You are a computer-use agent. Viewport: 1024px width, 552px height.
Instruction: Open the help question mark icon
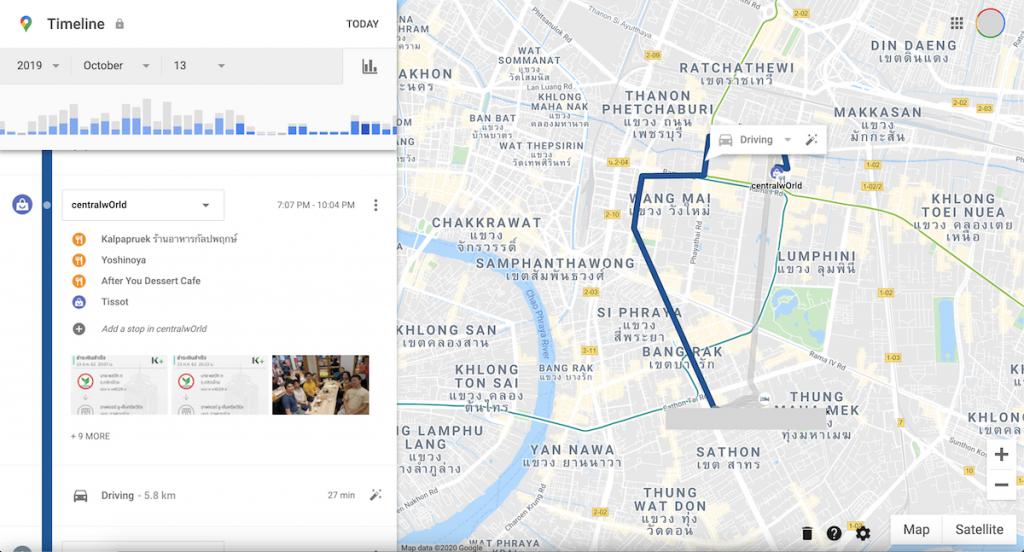834,533
